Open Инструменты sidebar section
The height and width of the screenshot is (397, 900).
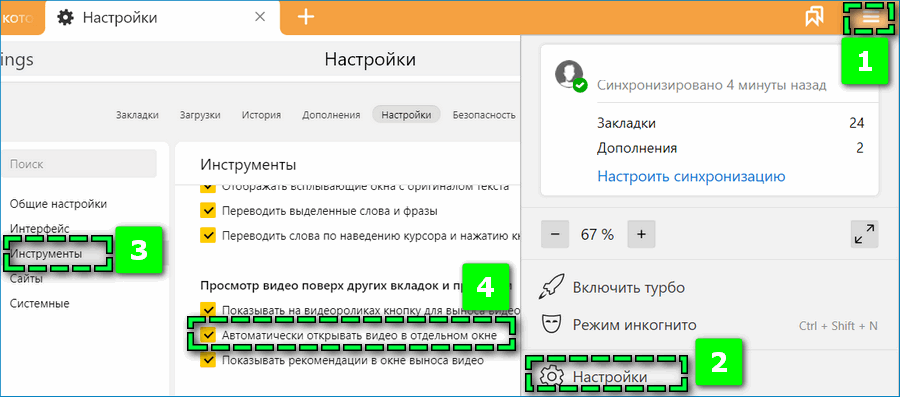[x=46, y=253]
